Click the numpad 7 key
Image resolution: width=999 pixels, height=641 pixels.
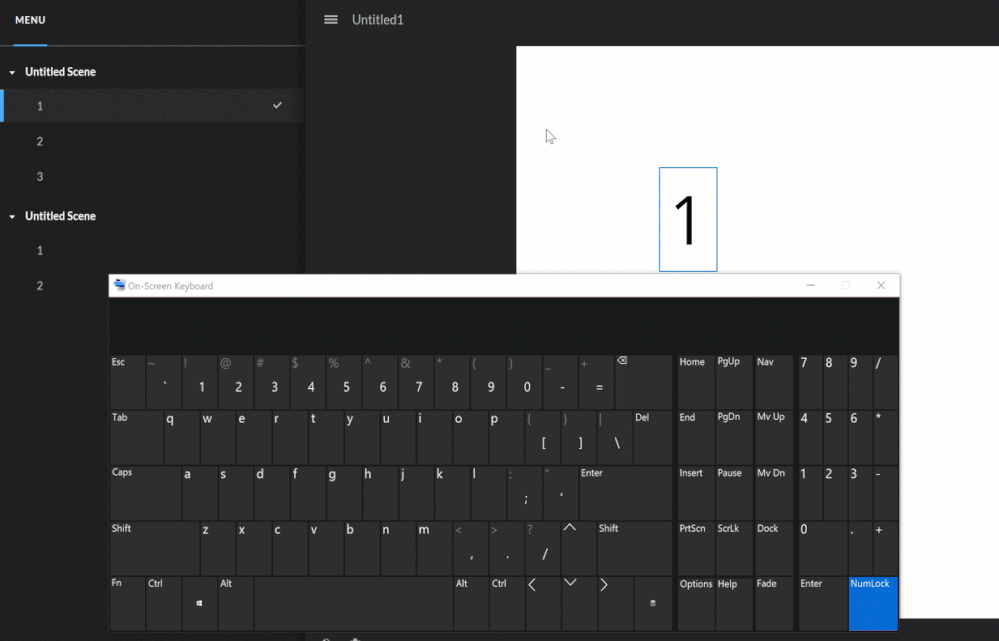810,382
